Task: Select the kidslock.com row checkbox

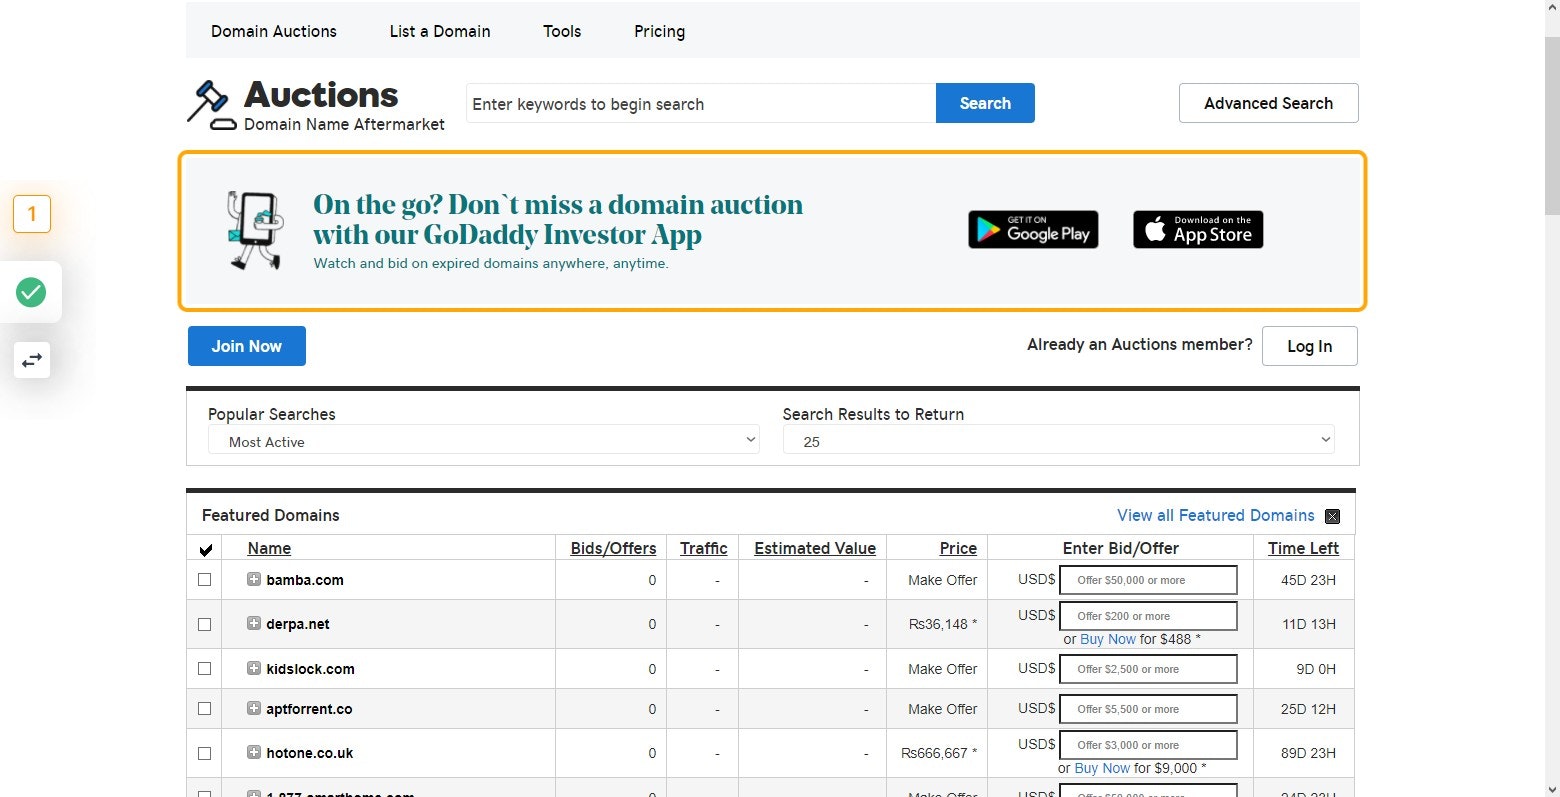Action: click(205, 669)
